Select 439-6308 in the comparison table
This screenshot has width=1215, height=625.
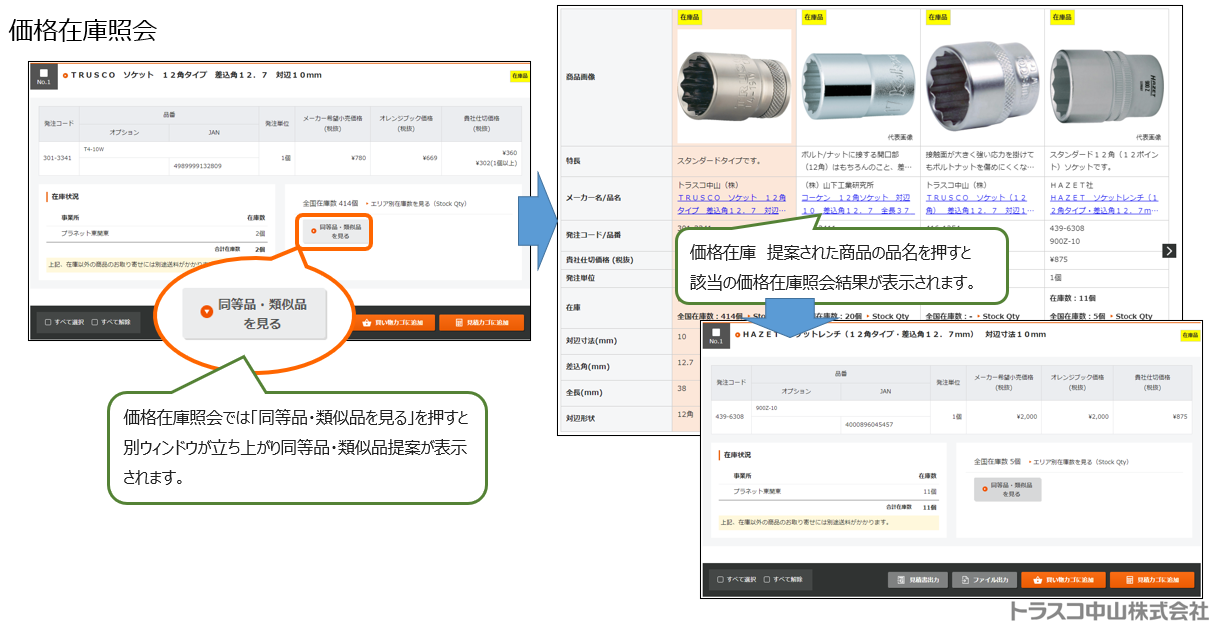[1066, 228]
